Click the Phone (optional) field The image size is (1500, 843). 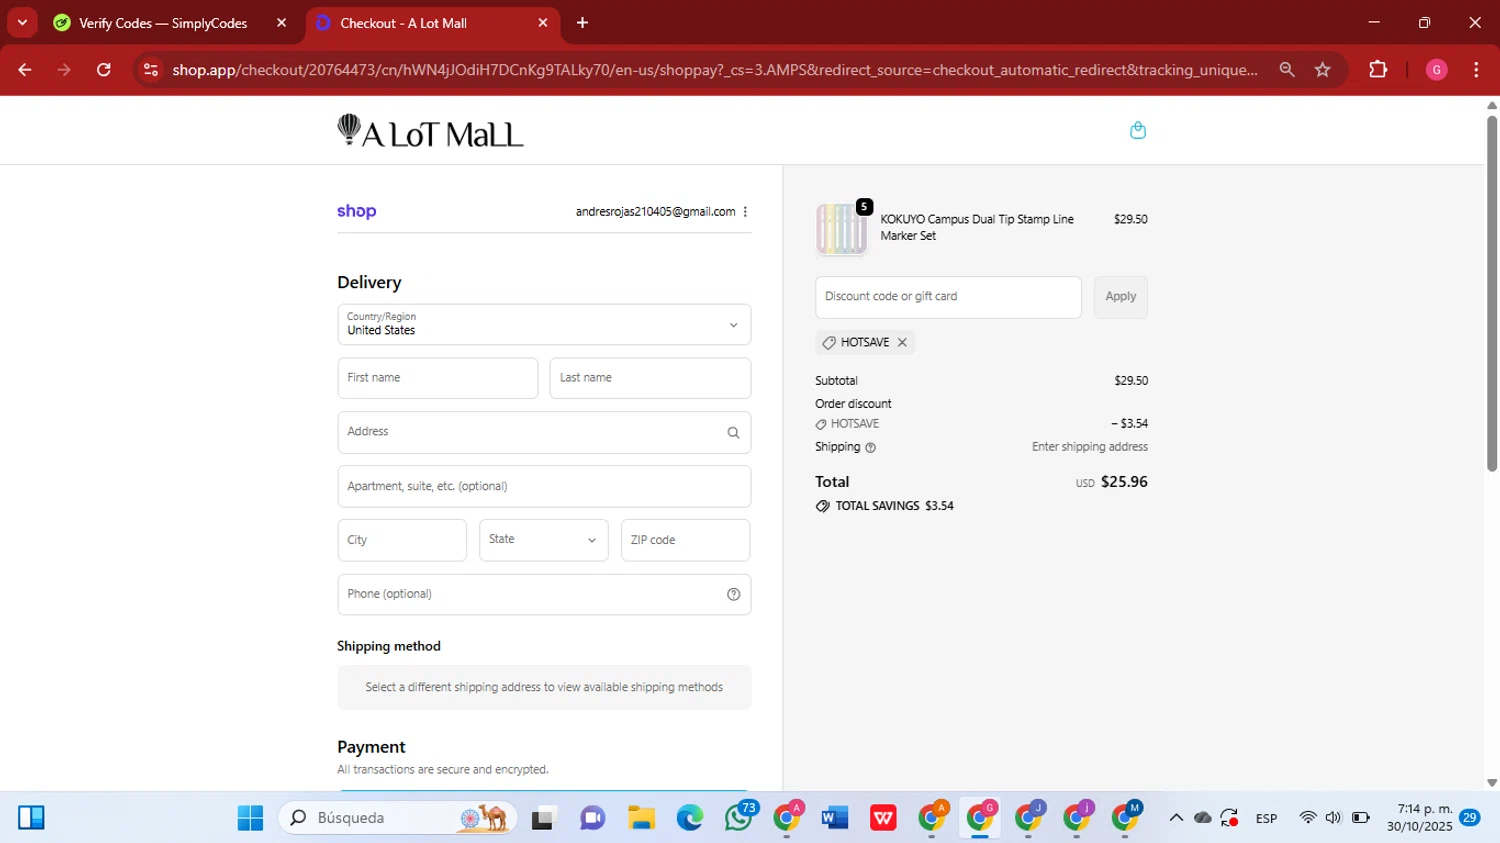pos(544,594)
